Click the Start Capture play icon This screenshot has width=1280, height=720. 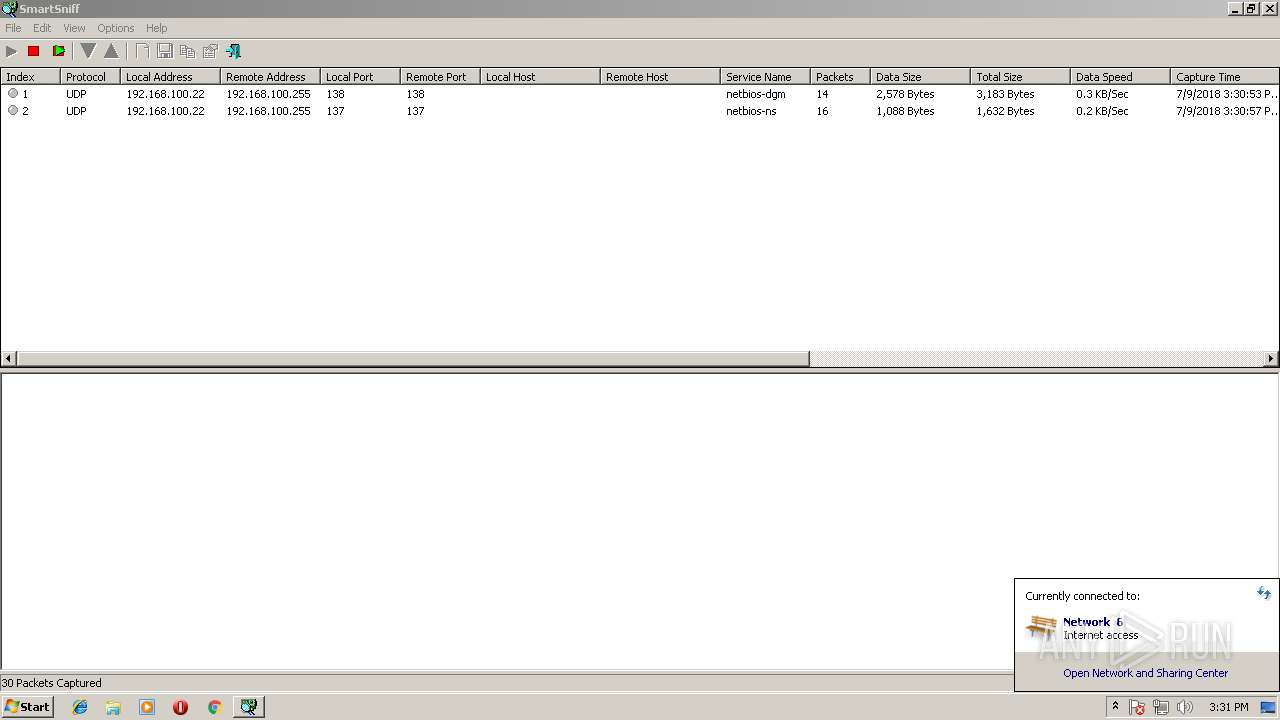click(12, 51)
